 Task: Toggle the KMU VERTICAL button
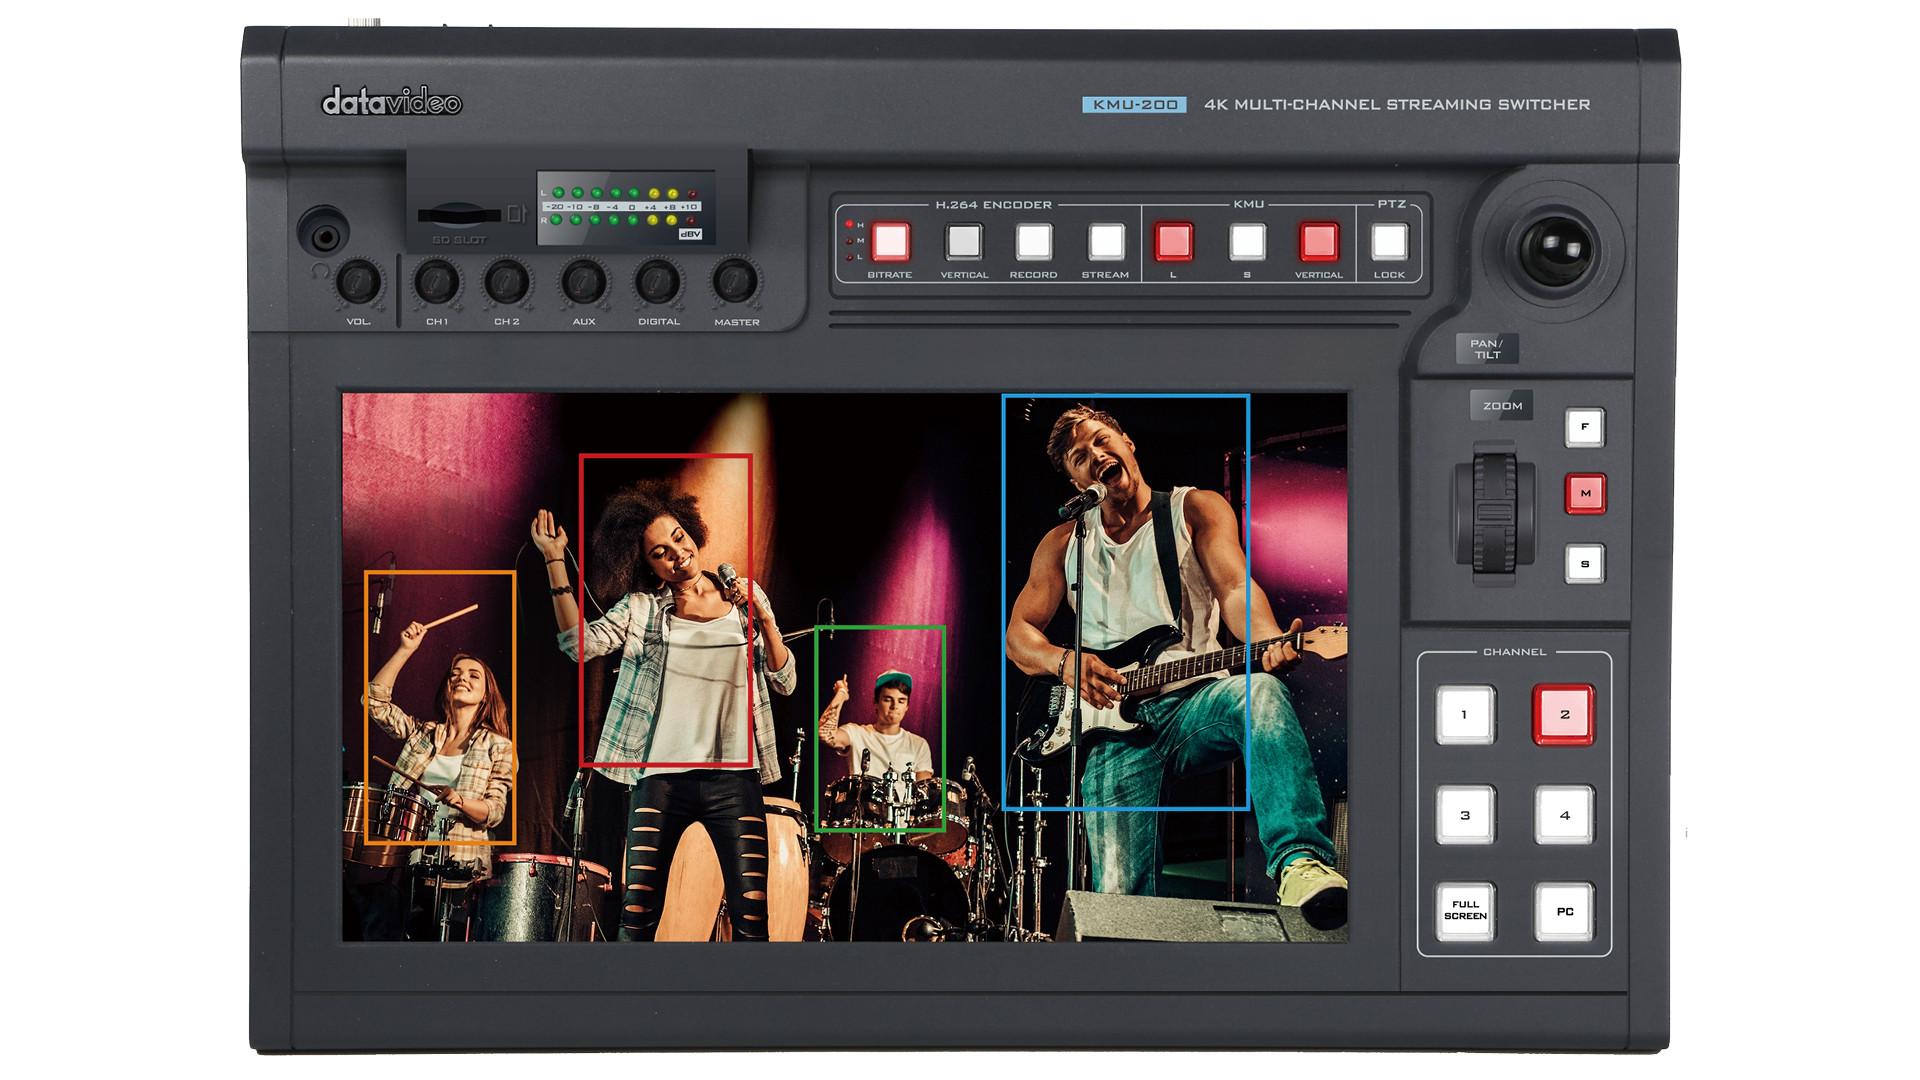(x=1318, y=241)
